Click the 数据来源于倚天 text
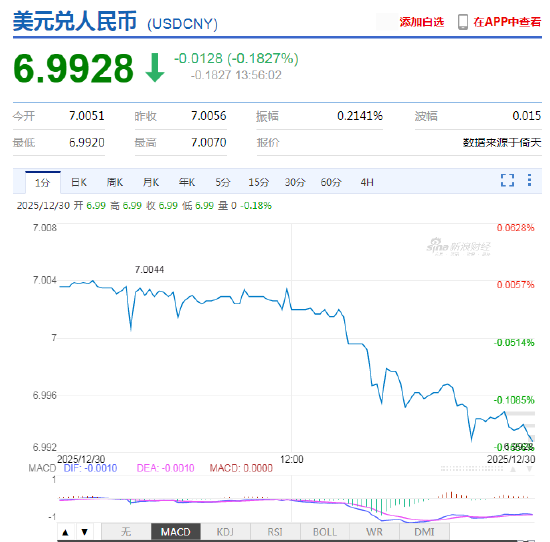The height and width of the screenshot is (542, 550). pos(502,142)
